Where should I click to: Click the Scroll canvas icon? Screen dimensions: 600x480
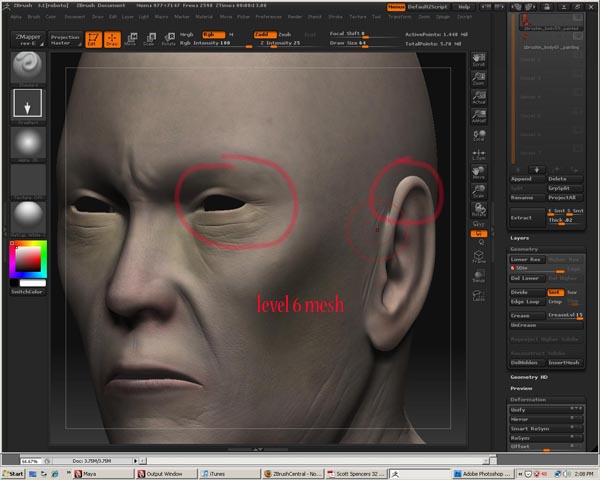[x=479, y=60]
